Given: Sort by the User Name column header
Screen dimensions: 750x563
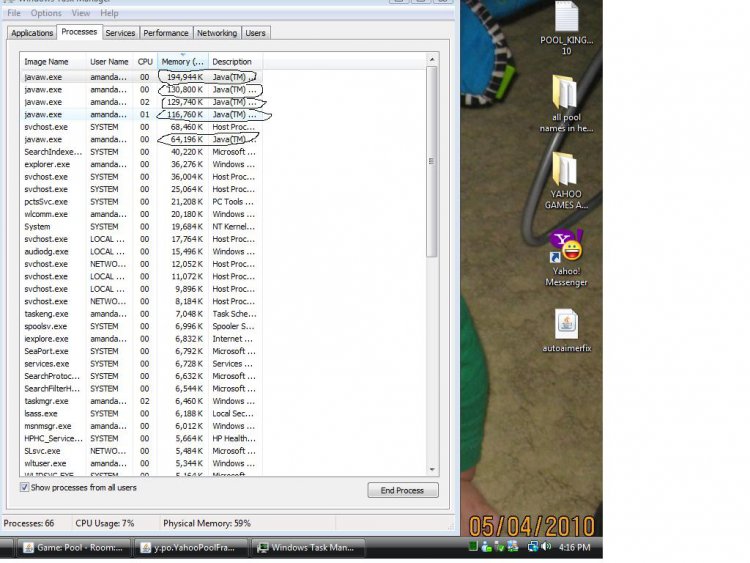Looking at the screenshot, I should [x=110, y=62].
